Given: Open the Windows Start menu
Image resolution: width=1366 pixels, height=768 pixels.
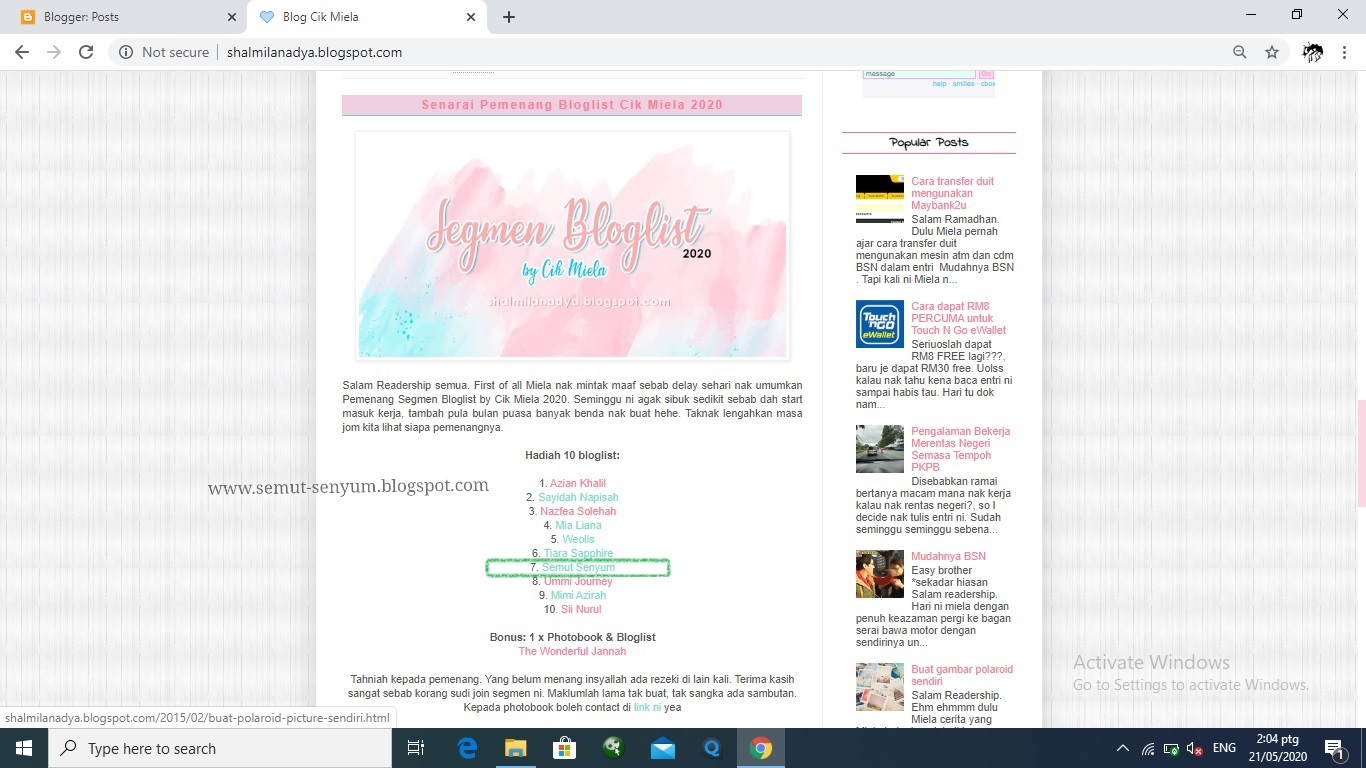Looking at the screenshot, I should click(24, 748).
